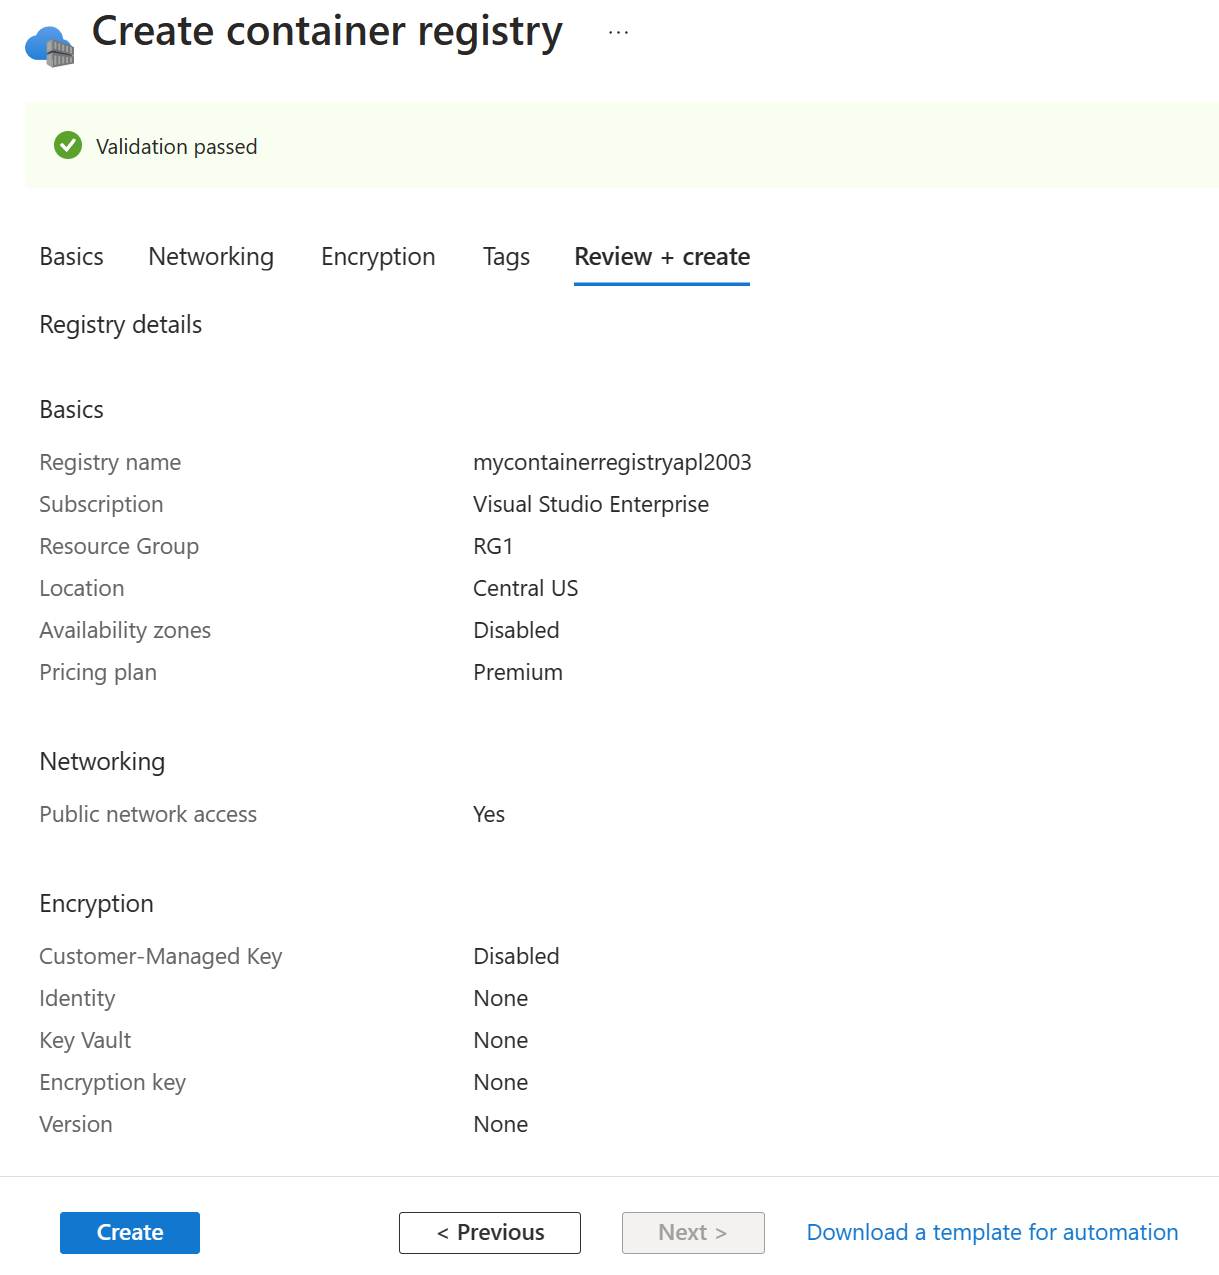Screen dimensions: 1219x1275
Task: Click the Yes value for public network access
Action: pyautogui.click(x=489, y=814)
